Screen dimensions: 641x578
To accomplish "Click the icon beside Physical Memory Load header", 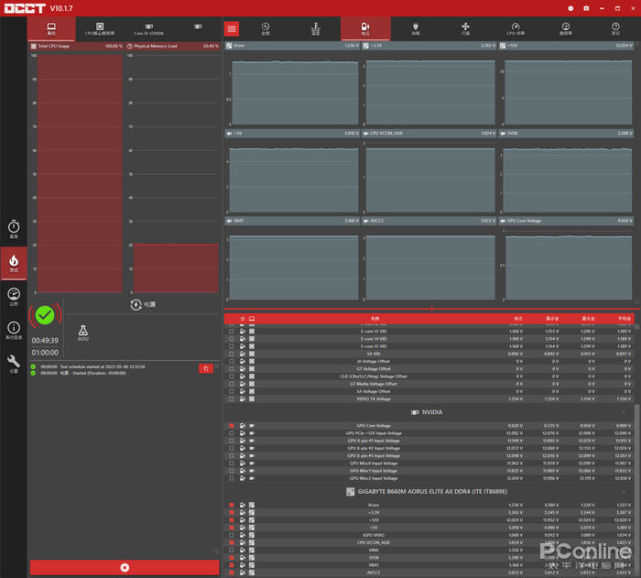I will pyautogui.click(x=130, y=46).
